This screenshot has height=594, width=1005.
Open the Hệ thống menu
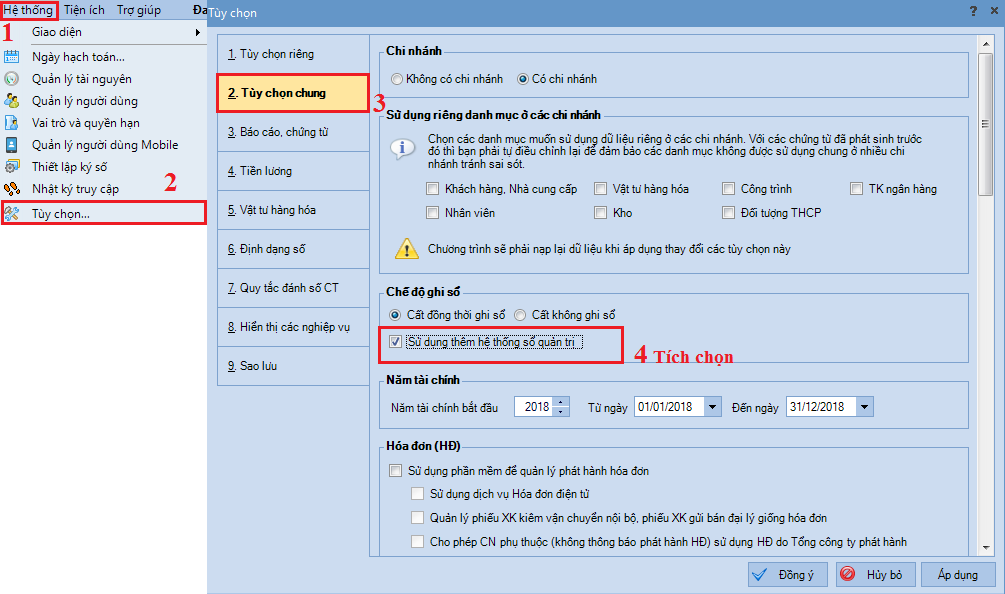coord(28,10)
